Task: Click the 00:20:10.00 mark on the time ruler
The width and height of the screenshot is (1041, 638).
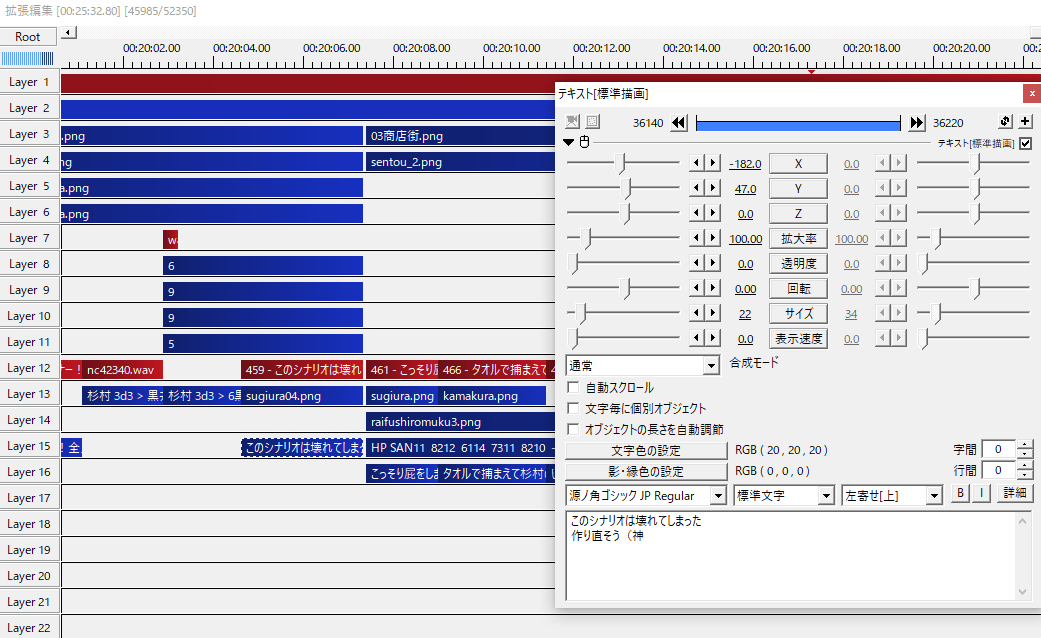Action: [511, 48]
